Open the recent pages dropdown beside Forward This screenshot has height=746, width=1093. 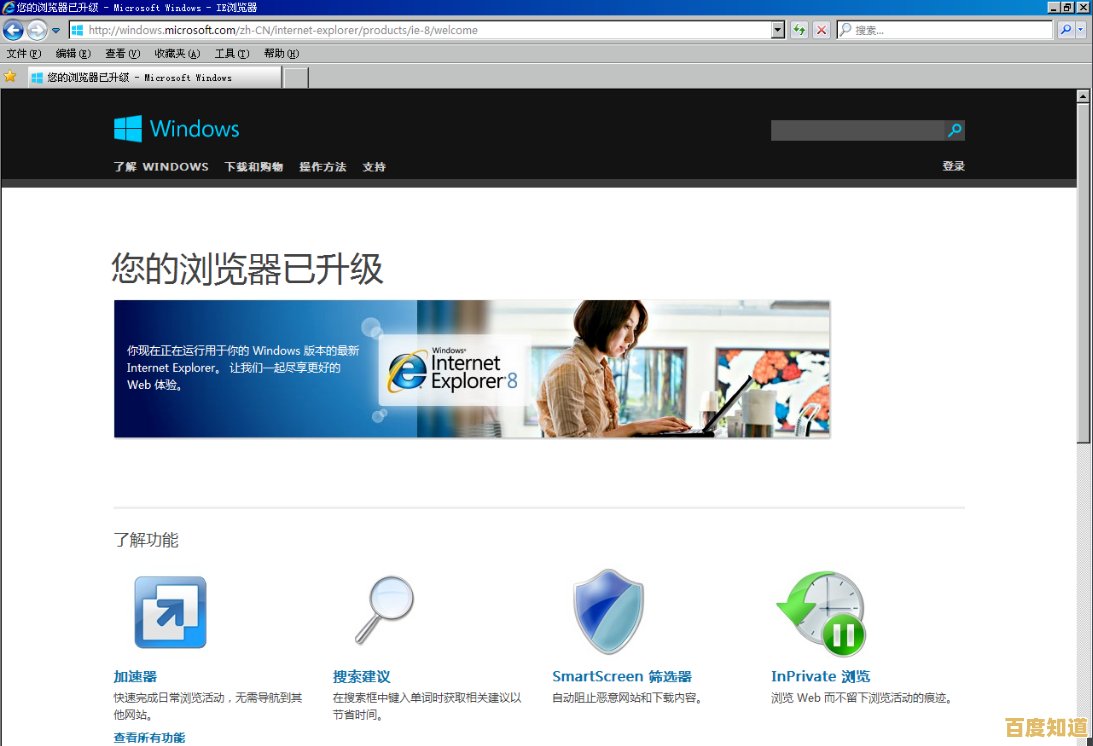pyautogui.click(x=56, y=30)
